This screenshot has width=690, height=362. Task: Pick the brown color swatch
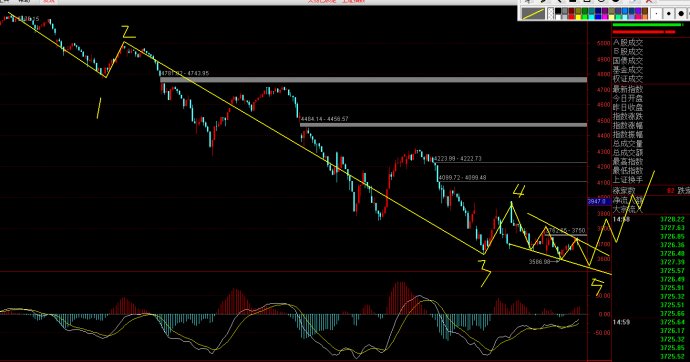[645, 11]
